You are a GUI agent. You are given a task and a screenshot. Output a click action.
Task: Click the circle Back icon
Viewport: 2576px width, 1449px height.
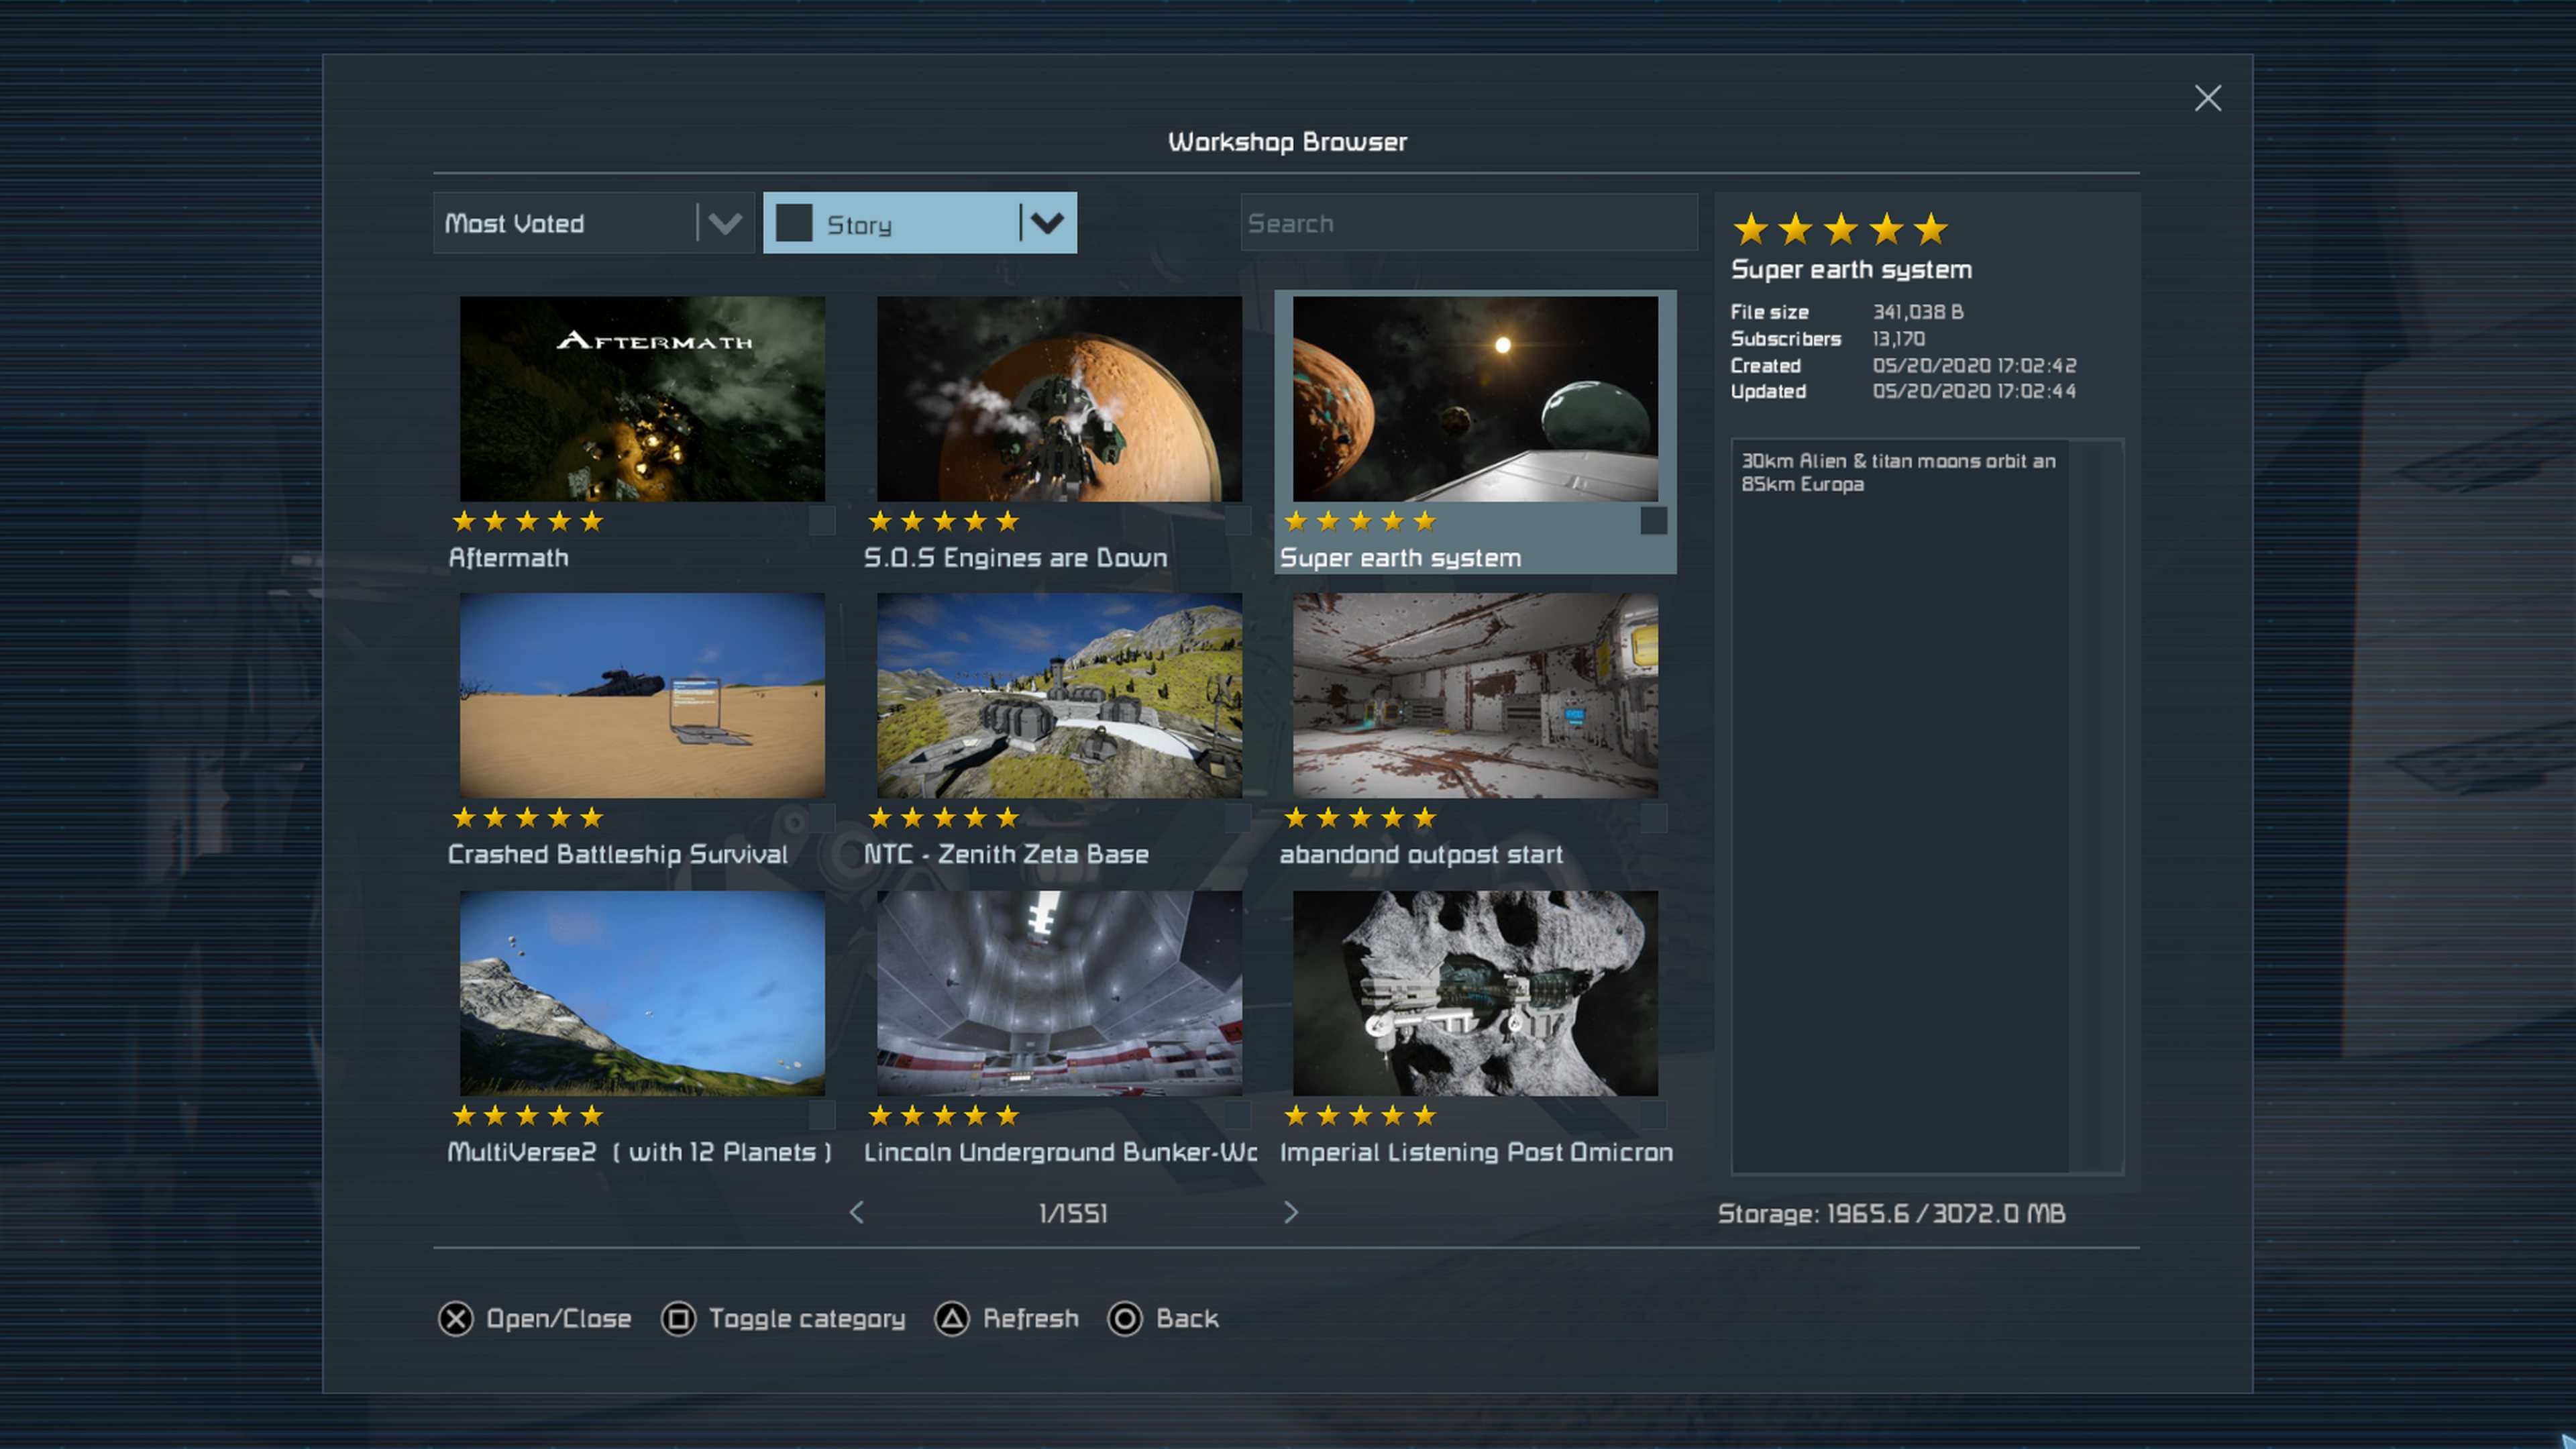pyautogui.click(x=1124, y=1319)
